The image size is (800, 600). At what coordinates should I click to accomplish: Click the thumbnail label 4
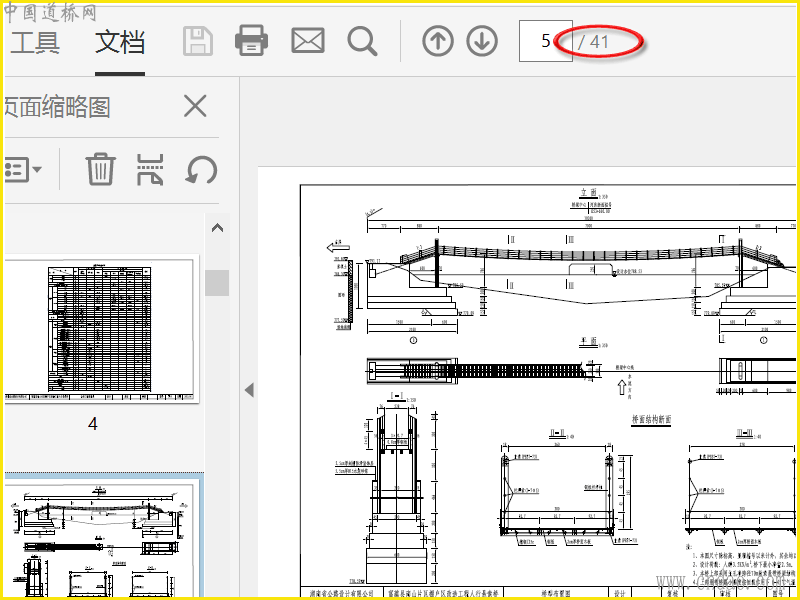click(92, 423)
